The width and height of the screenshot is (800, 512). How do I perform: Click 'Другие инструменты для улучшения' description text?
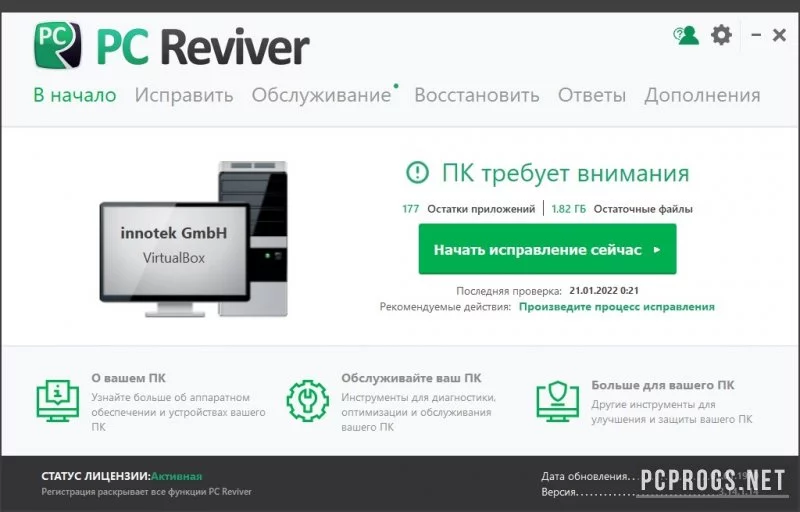click(x=672, y=412)
